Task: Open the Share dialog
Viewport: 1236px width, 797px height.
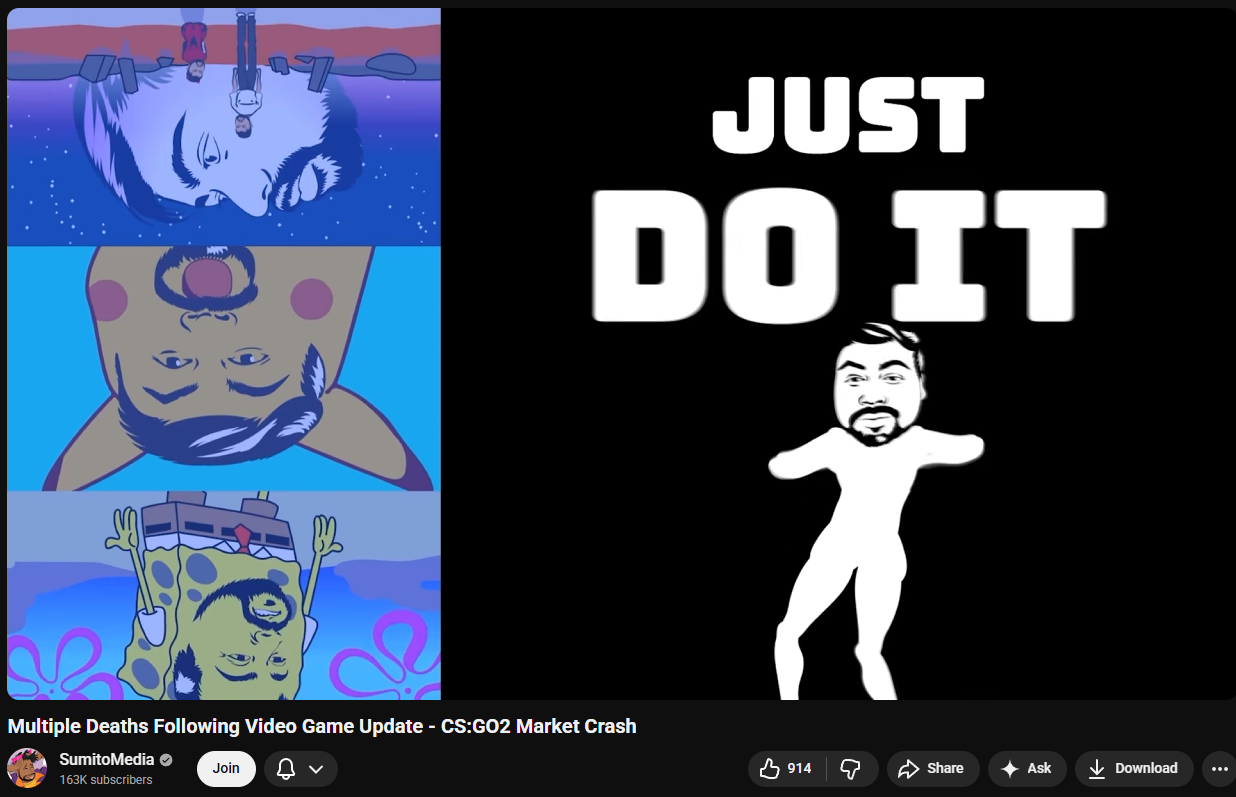Action: click(932, 768)
